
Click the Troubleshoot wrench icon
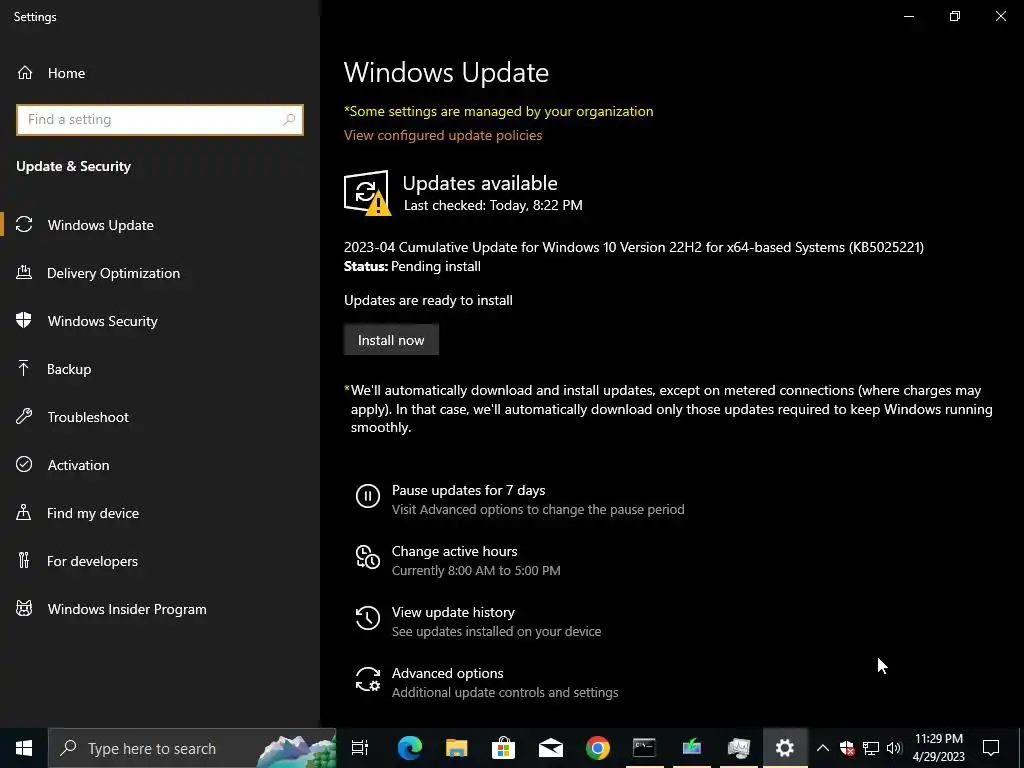pyautogui.click(x=24, y=416)
